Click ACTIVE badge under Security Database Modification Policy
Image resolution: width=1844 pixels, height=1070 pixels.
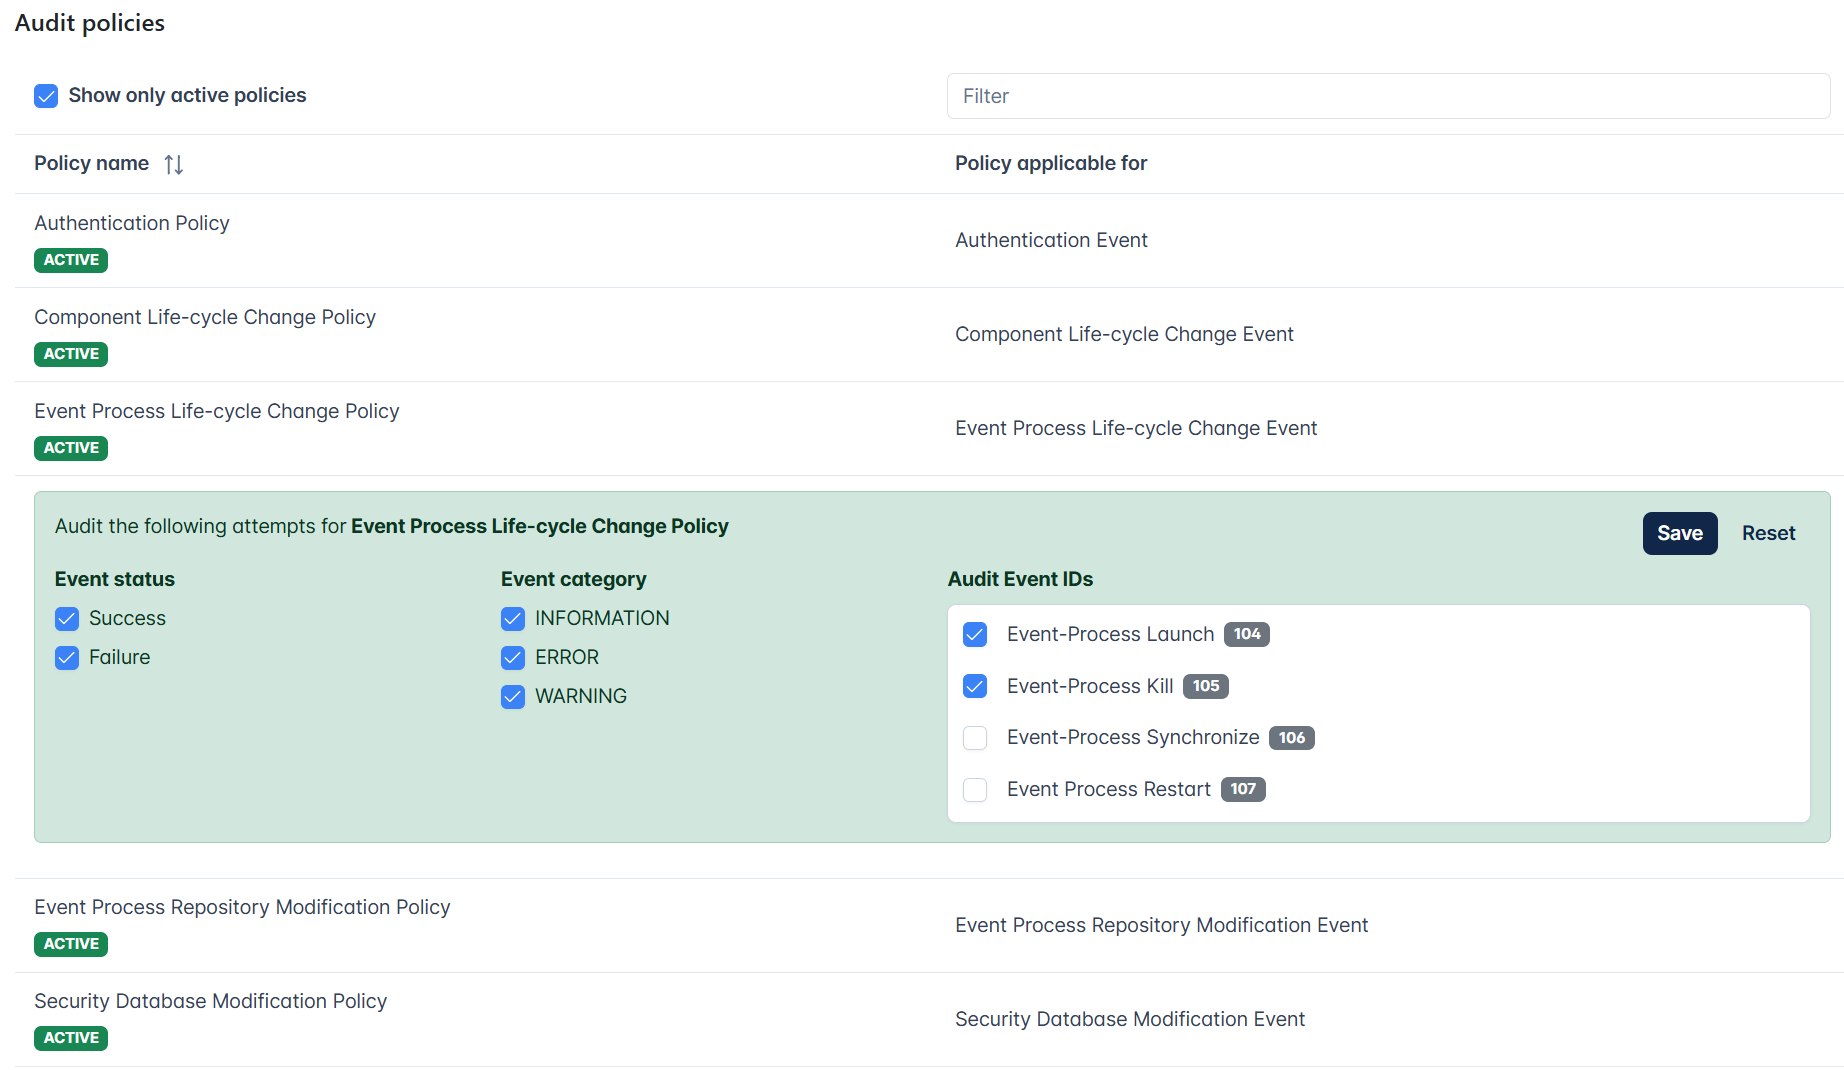[71, 1038]
